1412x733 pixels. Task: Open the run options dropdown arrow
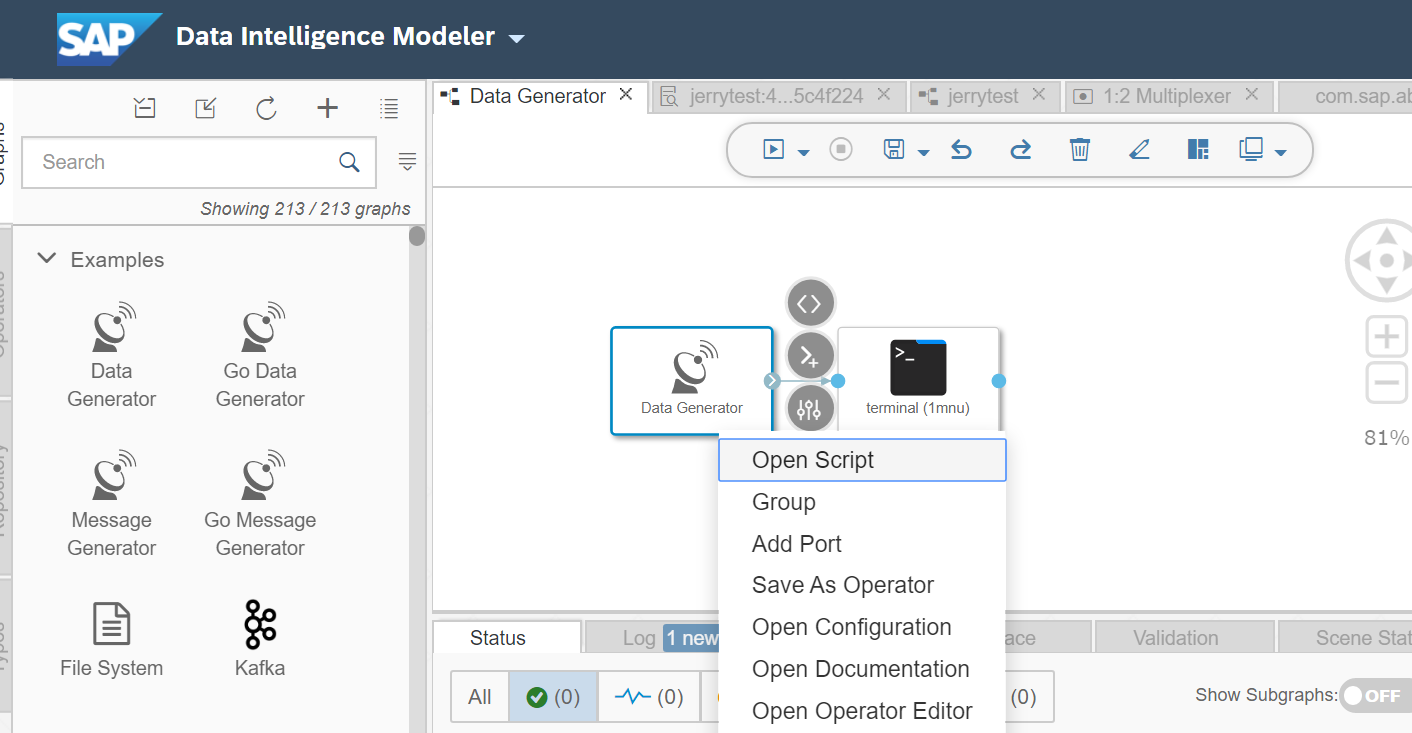point(803,153)
